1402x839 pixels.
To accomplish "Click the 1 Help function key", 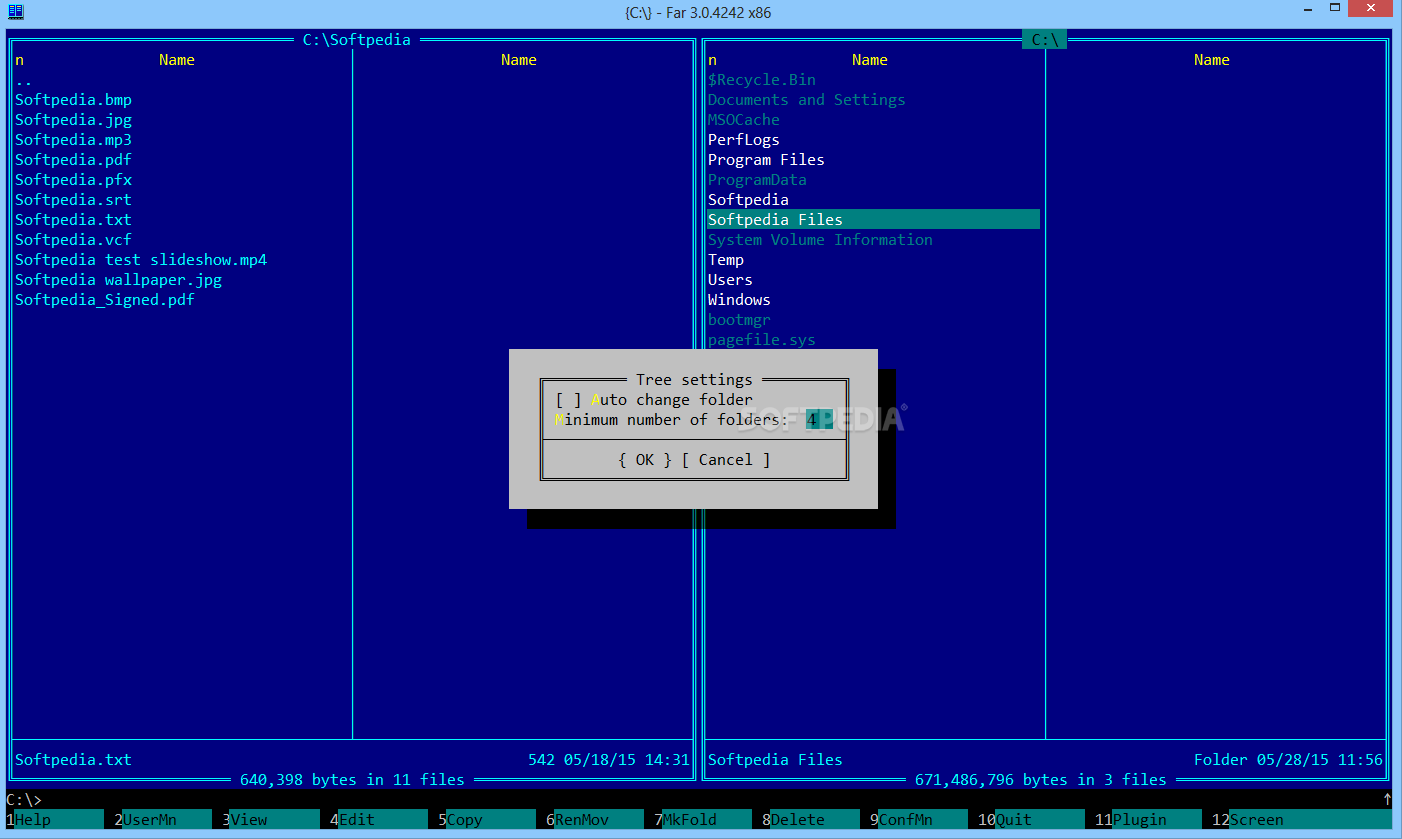I will [x=54, y=820].
